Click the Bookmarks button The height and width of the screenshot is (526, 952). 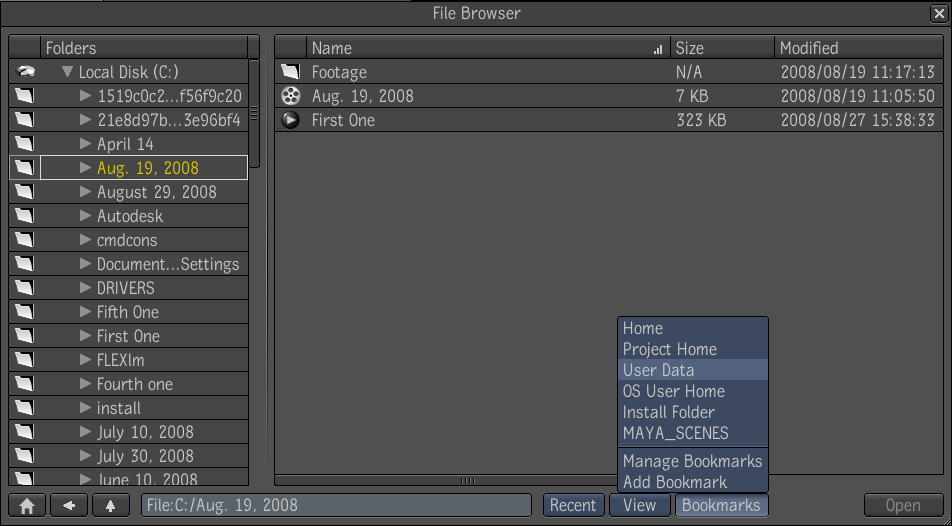721,505
